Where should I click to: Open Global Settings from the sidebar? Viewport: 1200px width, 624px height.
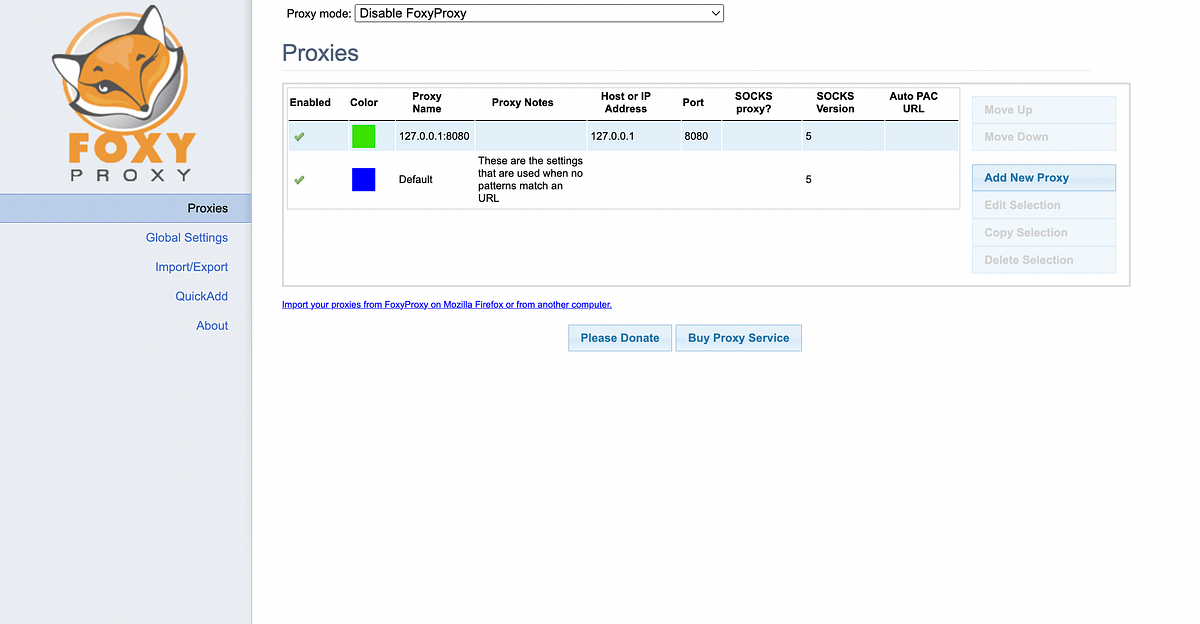point(186,237)
